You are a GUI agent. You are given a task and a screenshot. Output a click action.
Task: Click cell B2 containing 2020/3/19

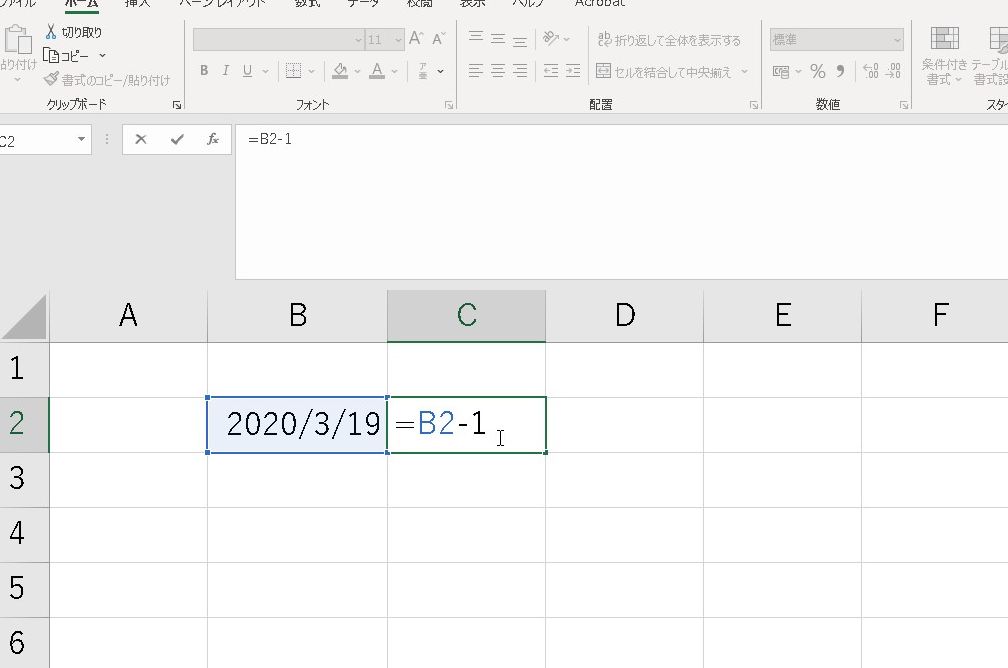(x=297, y=425)
